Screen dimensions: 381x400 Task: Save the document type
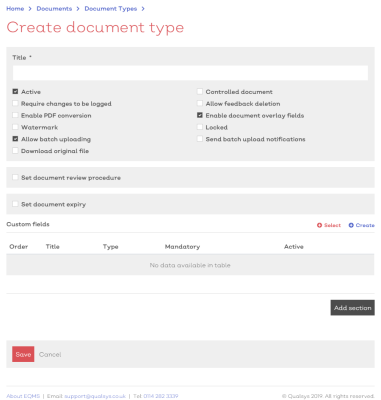23,354
